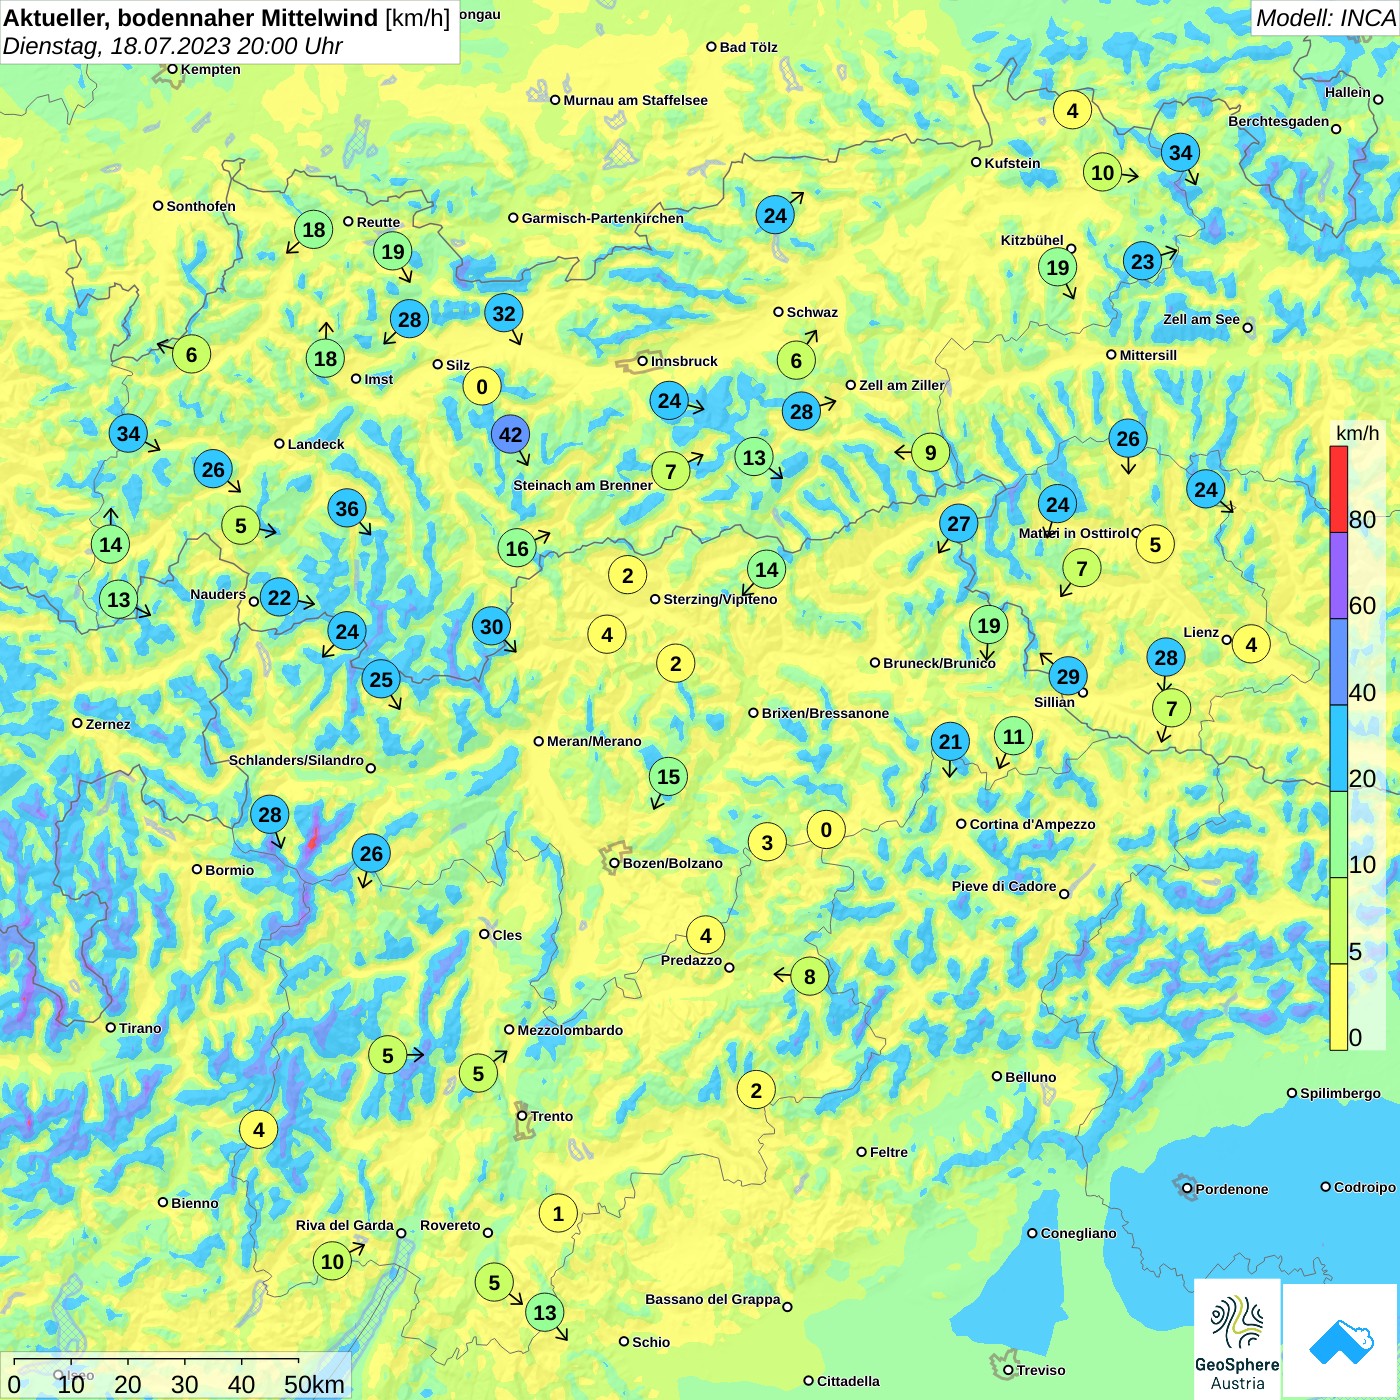Click the Trento city label
Image resolution: width=1400 pixels, height=1400 pixels.
[551, 1116]
